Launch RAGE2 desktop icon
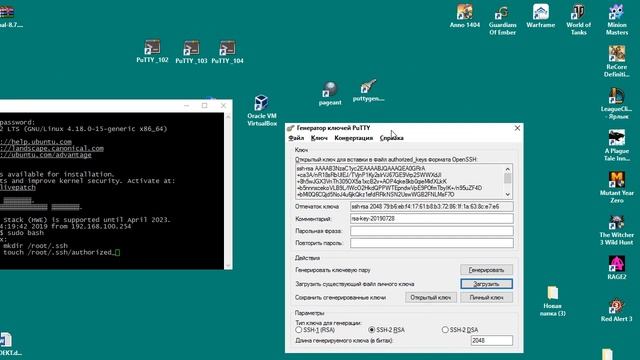The image size is (640, 360). tap(616, 268)
